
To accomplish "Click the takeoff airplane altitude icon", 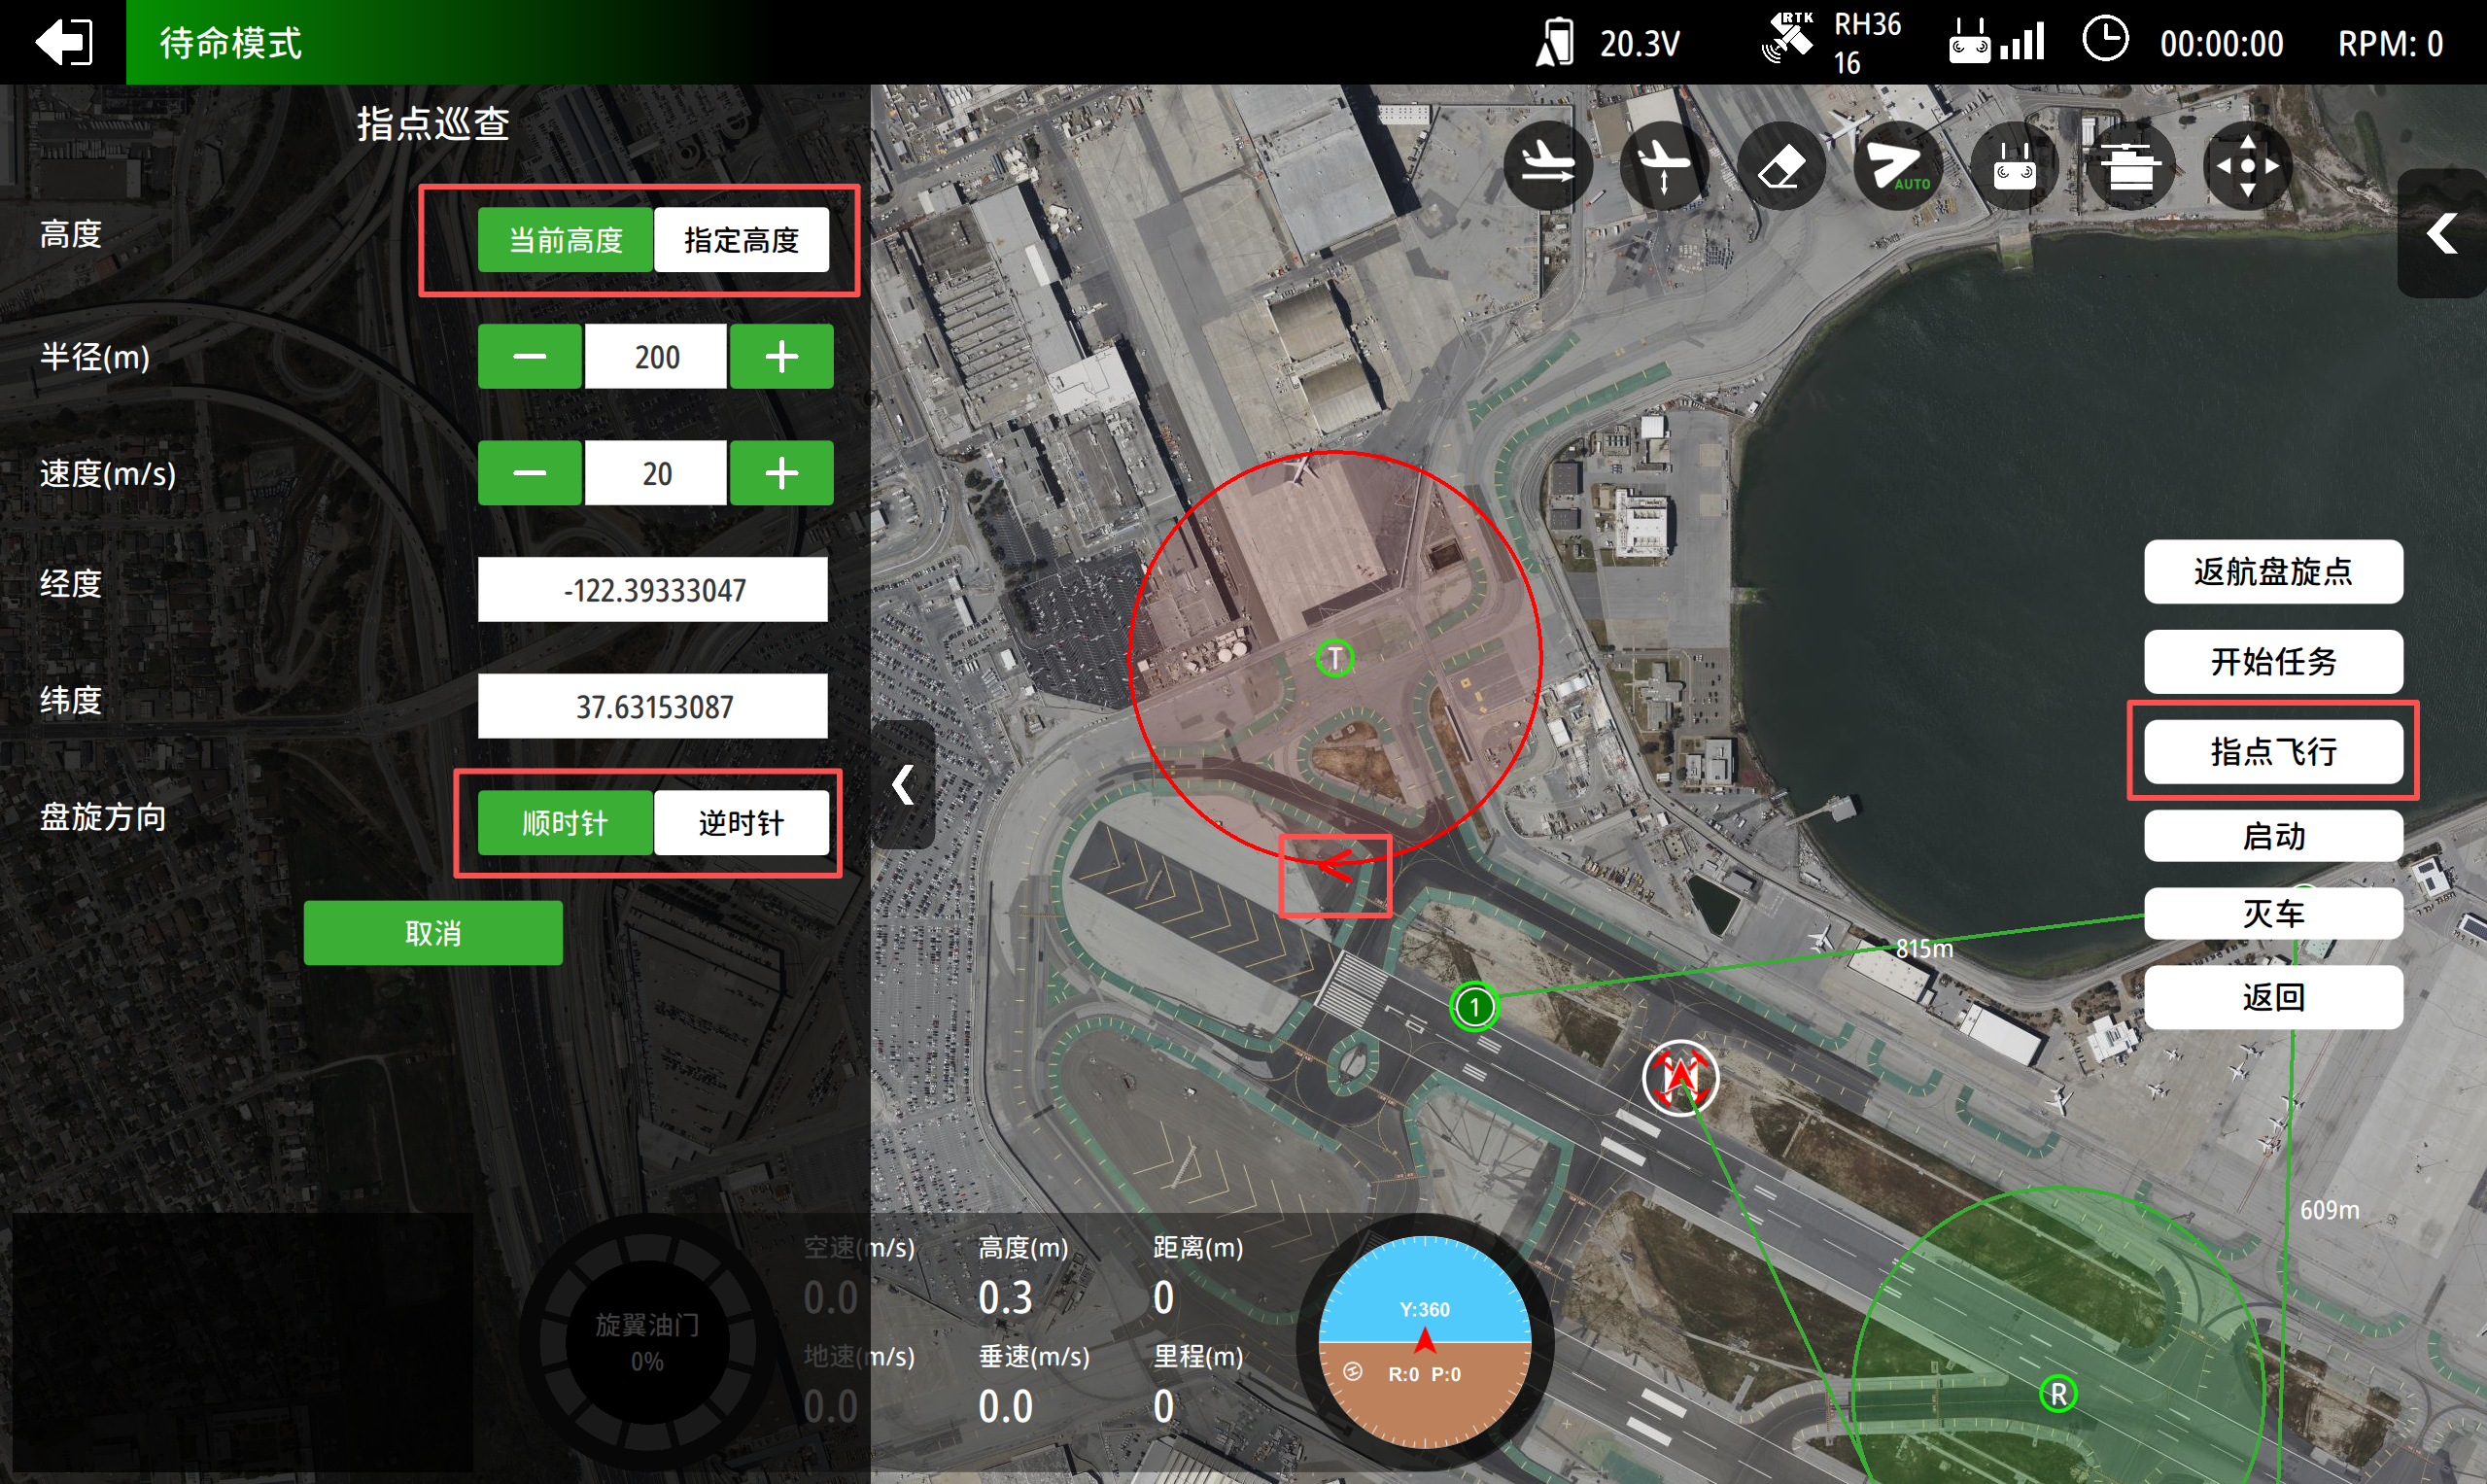I will (1663, 165).
